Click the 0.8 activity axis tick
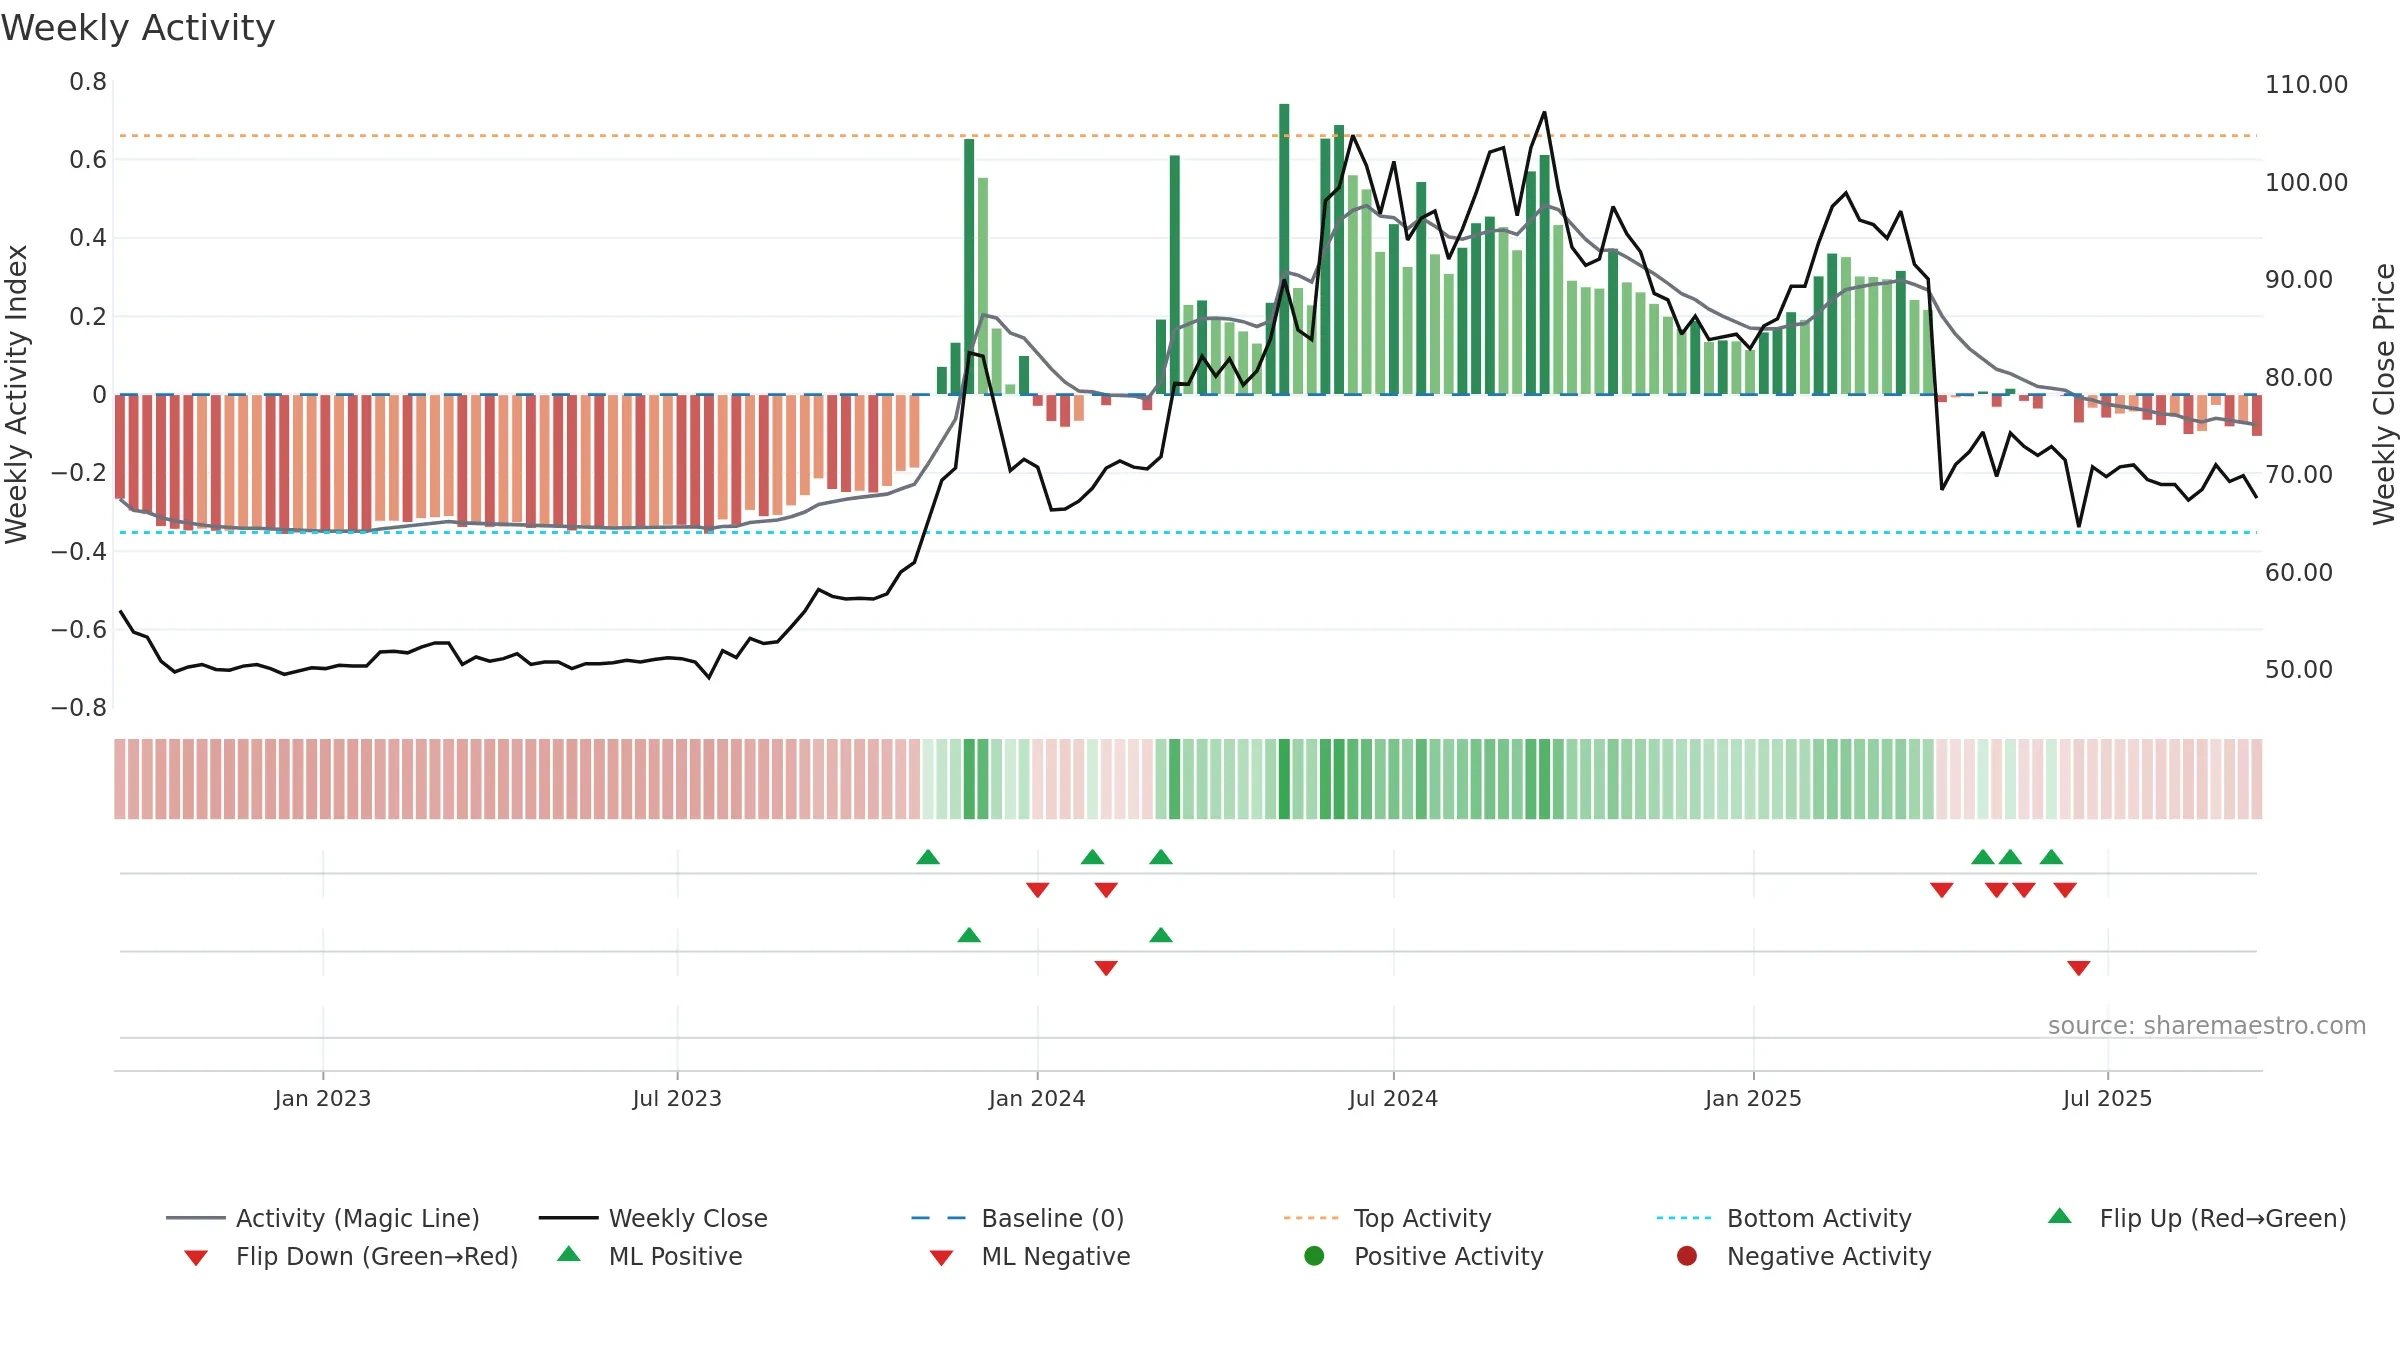Viewport: 2400px width, 1350px height. pos(88,81)
